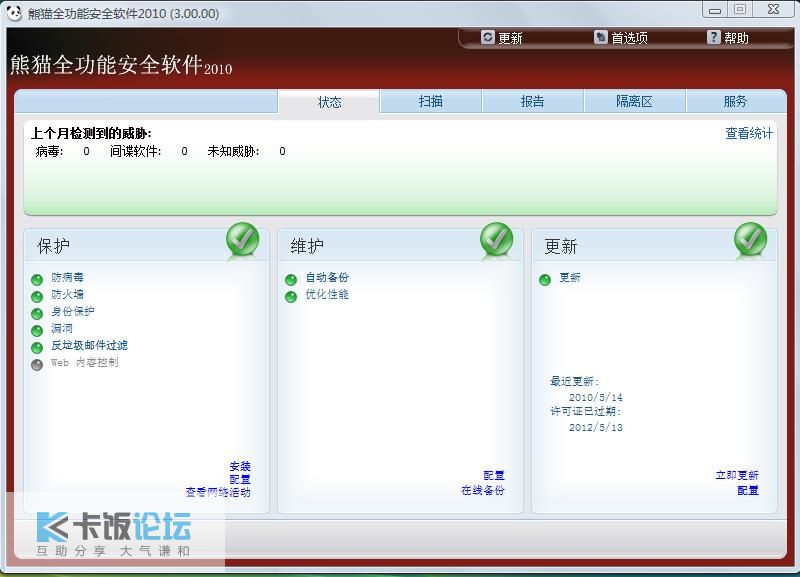Open the 自动备份 link
The height and width of the screenshot is (577, 800).
[327, 278]
